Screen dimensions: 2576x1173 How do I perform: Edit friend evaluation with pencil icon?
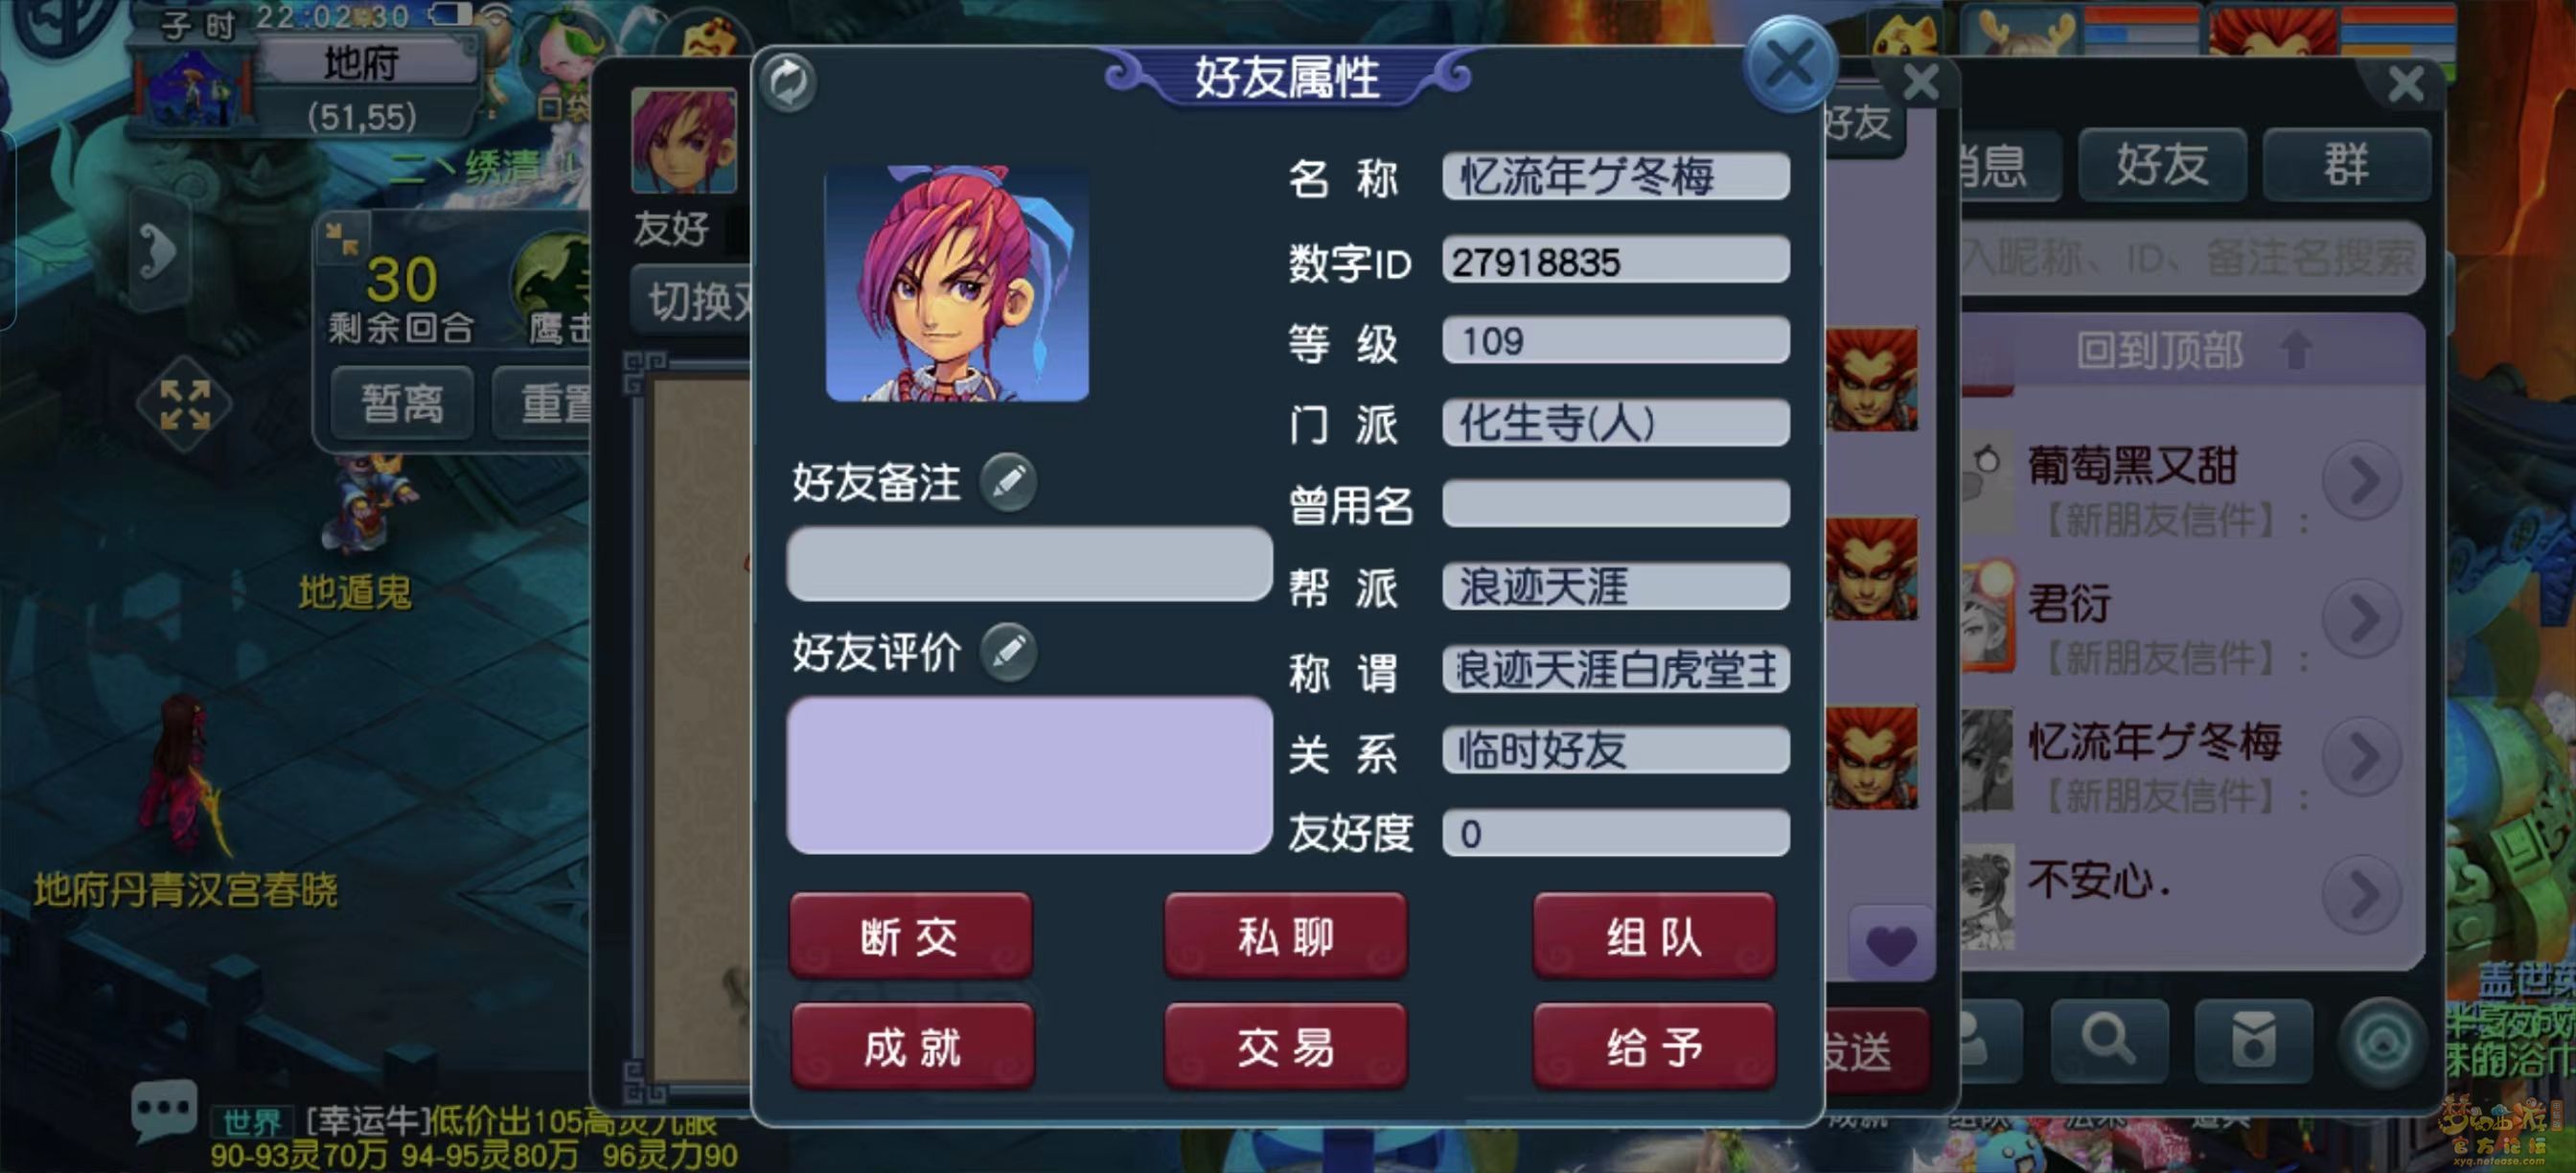click(x=1008, y=652)
